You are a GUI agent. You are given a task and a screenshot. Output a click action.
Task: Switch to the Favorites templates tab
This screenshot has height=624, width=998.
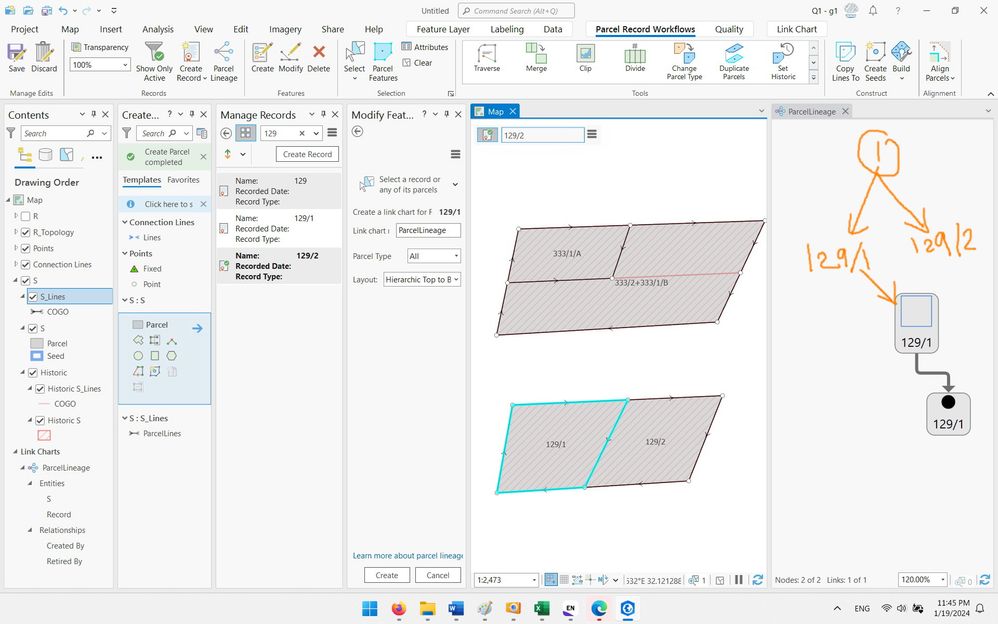[x=183, y=180]
